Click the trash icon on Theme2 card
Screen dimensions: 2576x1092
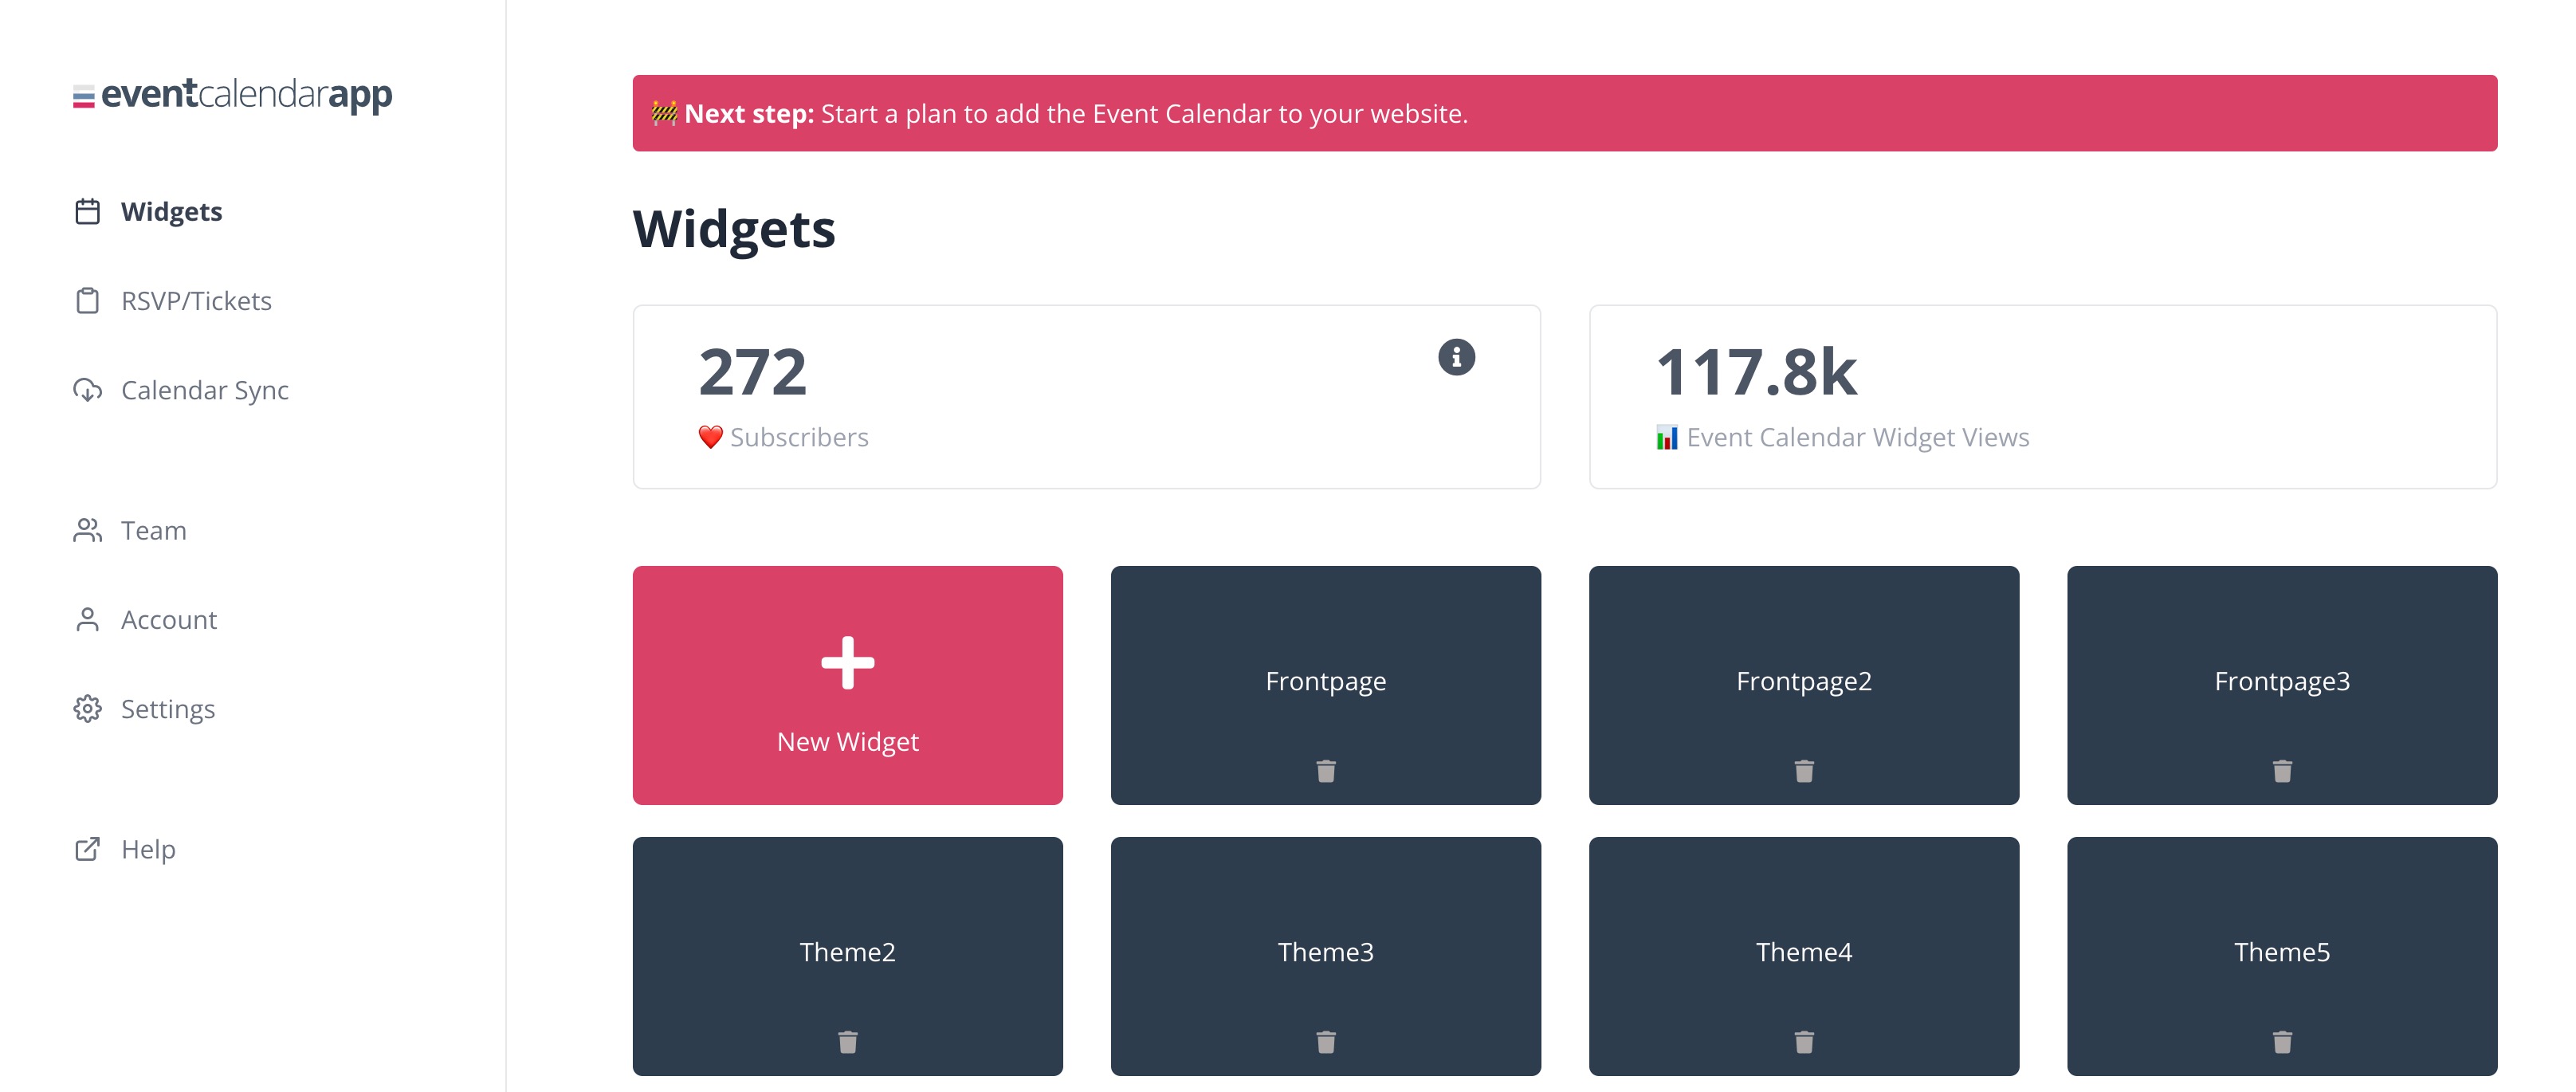848,1042
